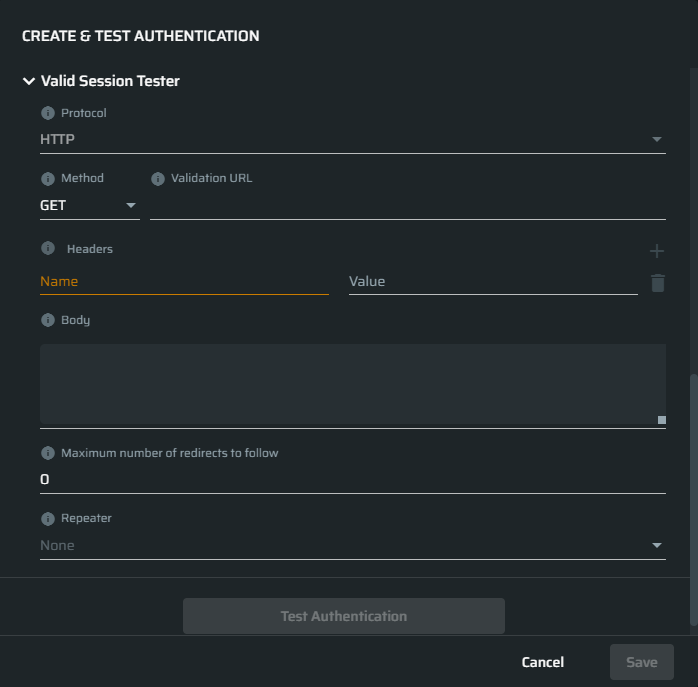Click the Cancel button
This screenshot has width=698, height=687.
[543, 662]
